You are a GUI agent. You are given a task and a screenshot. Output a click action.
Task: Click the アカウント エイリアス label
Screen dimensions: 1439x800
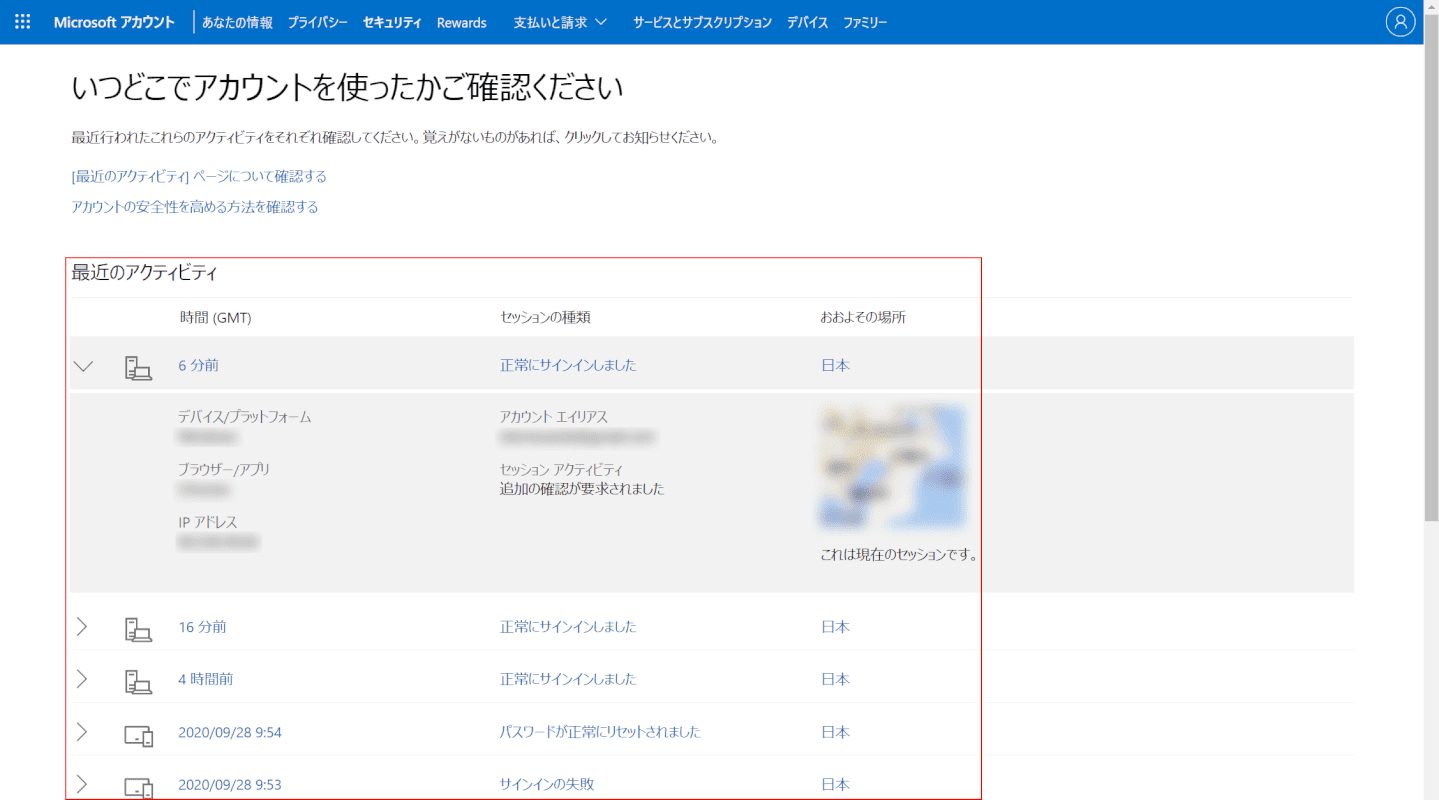click(x=554, y=417)
